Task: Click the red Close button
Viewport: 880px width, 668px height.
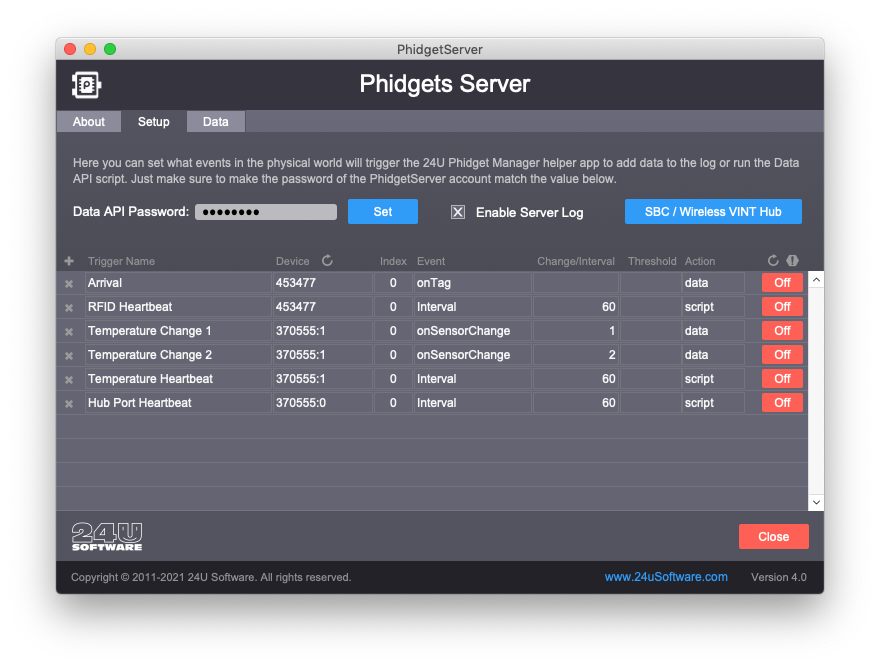Action: click(773, 537)
